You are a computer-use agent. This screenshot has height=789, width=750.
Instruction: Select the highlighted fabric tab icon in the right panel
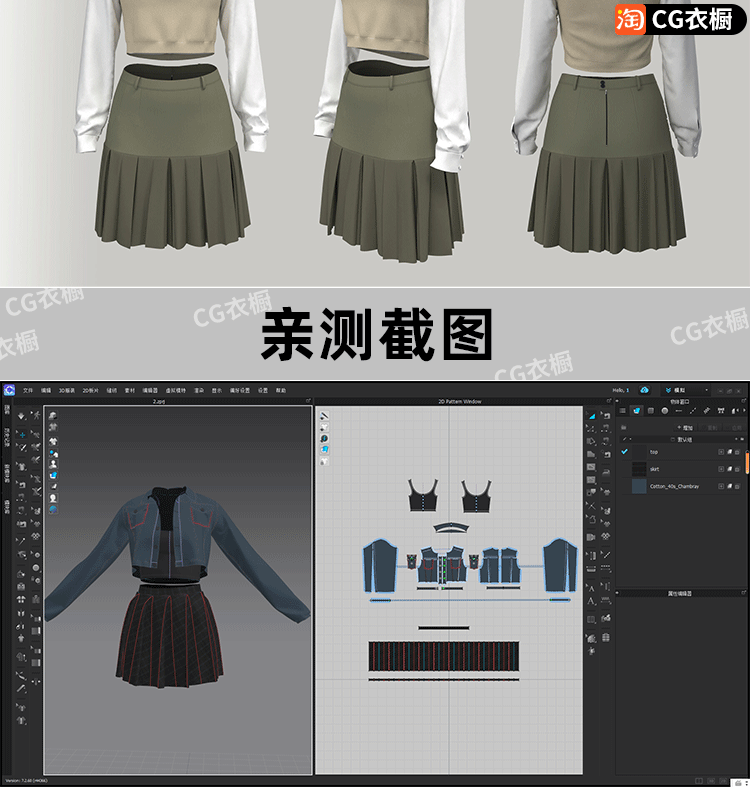click(636, 410)
